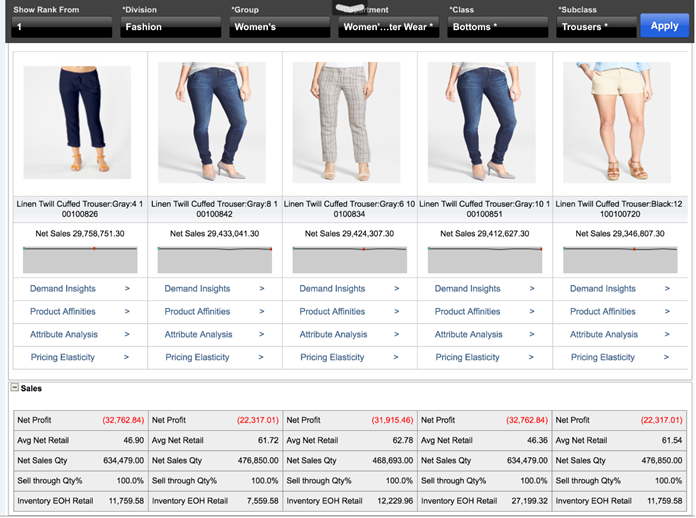696x518 pixels.
Task: Open the Class dropdown showing Bottoms
Action: pyautogui.click(x=498, y=27)
